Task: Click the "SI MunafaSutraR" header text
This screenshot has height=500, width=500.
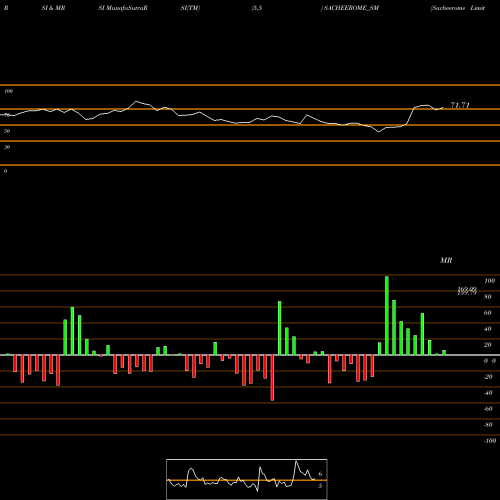Action: coord(123,8)
